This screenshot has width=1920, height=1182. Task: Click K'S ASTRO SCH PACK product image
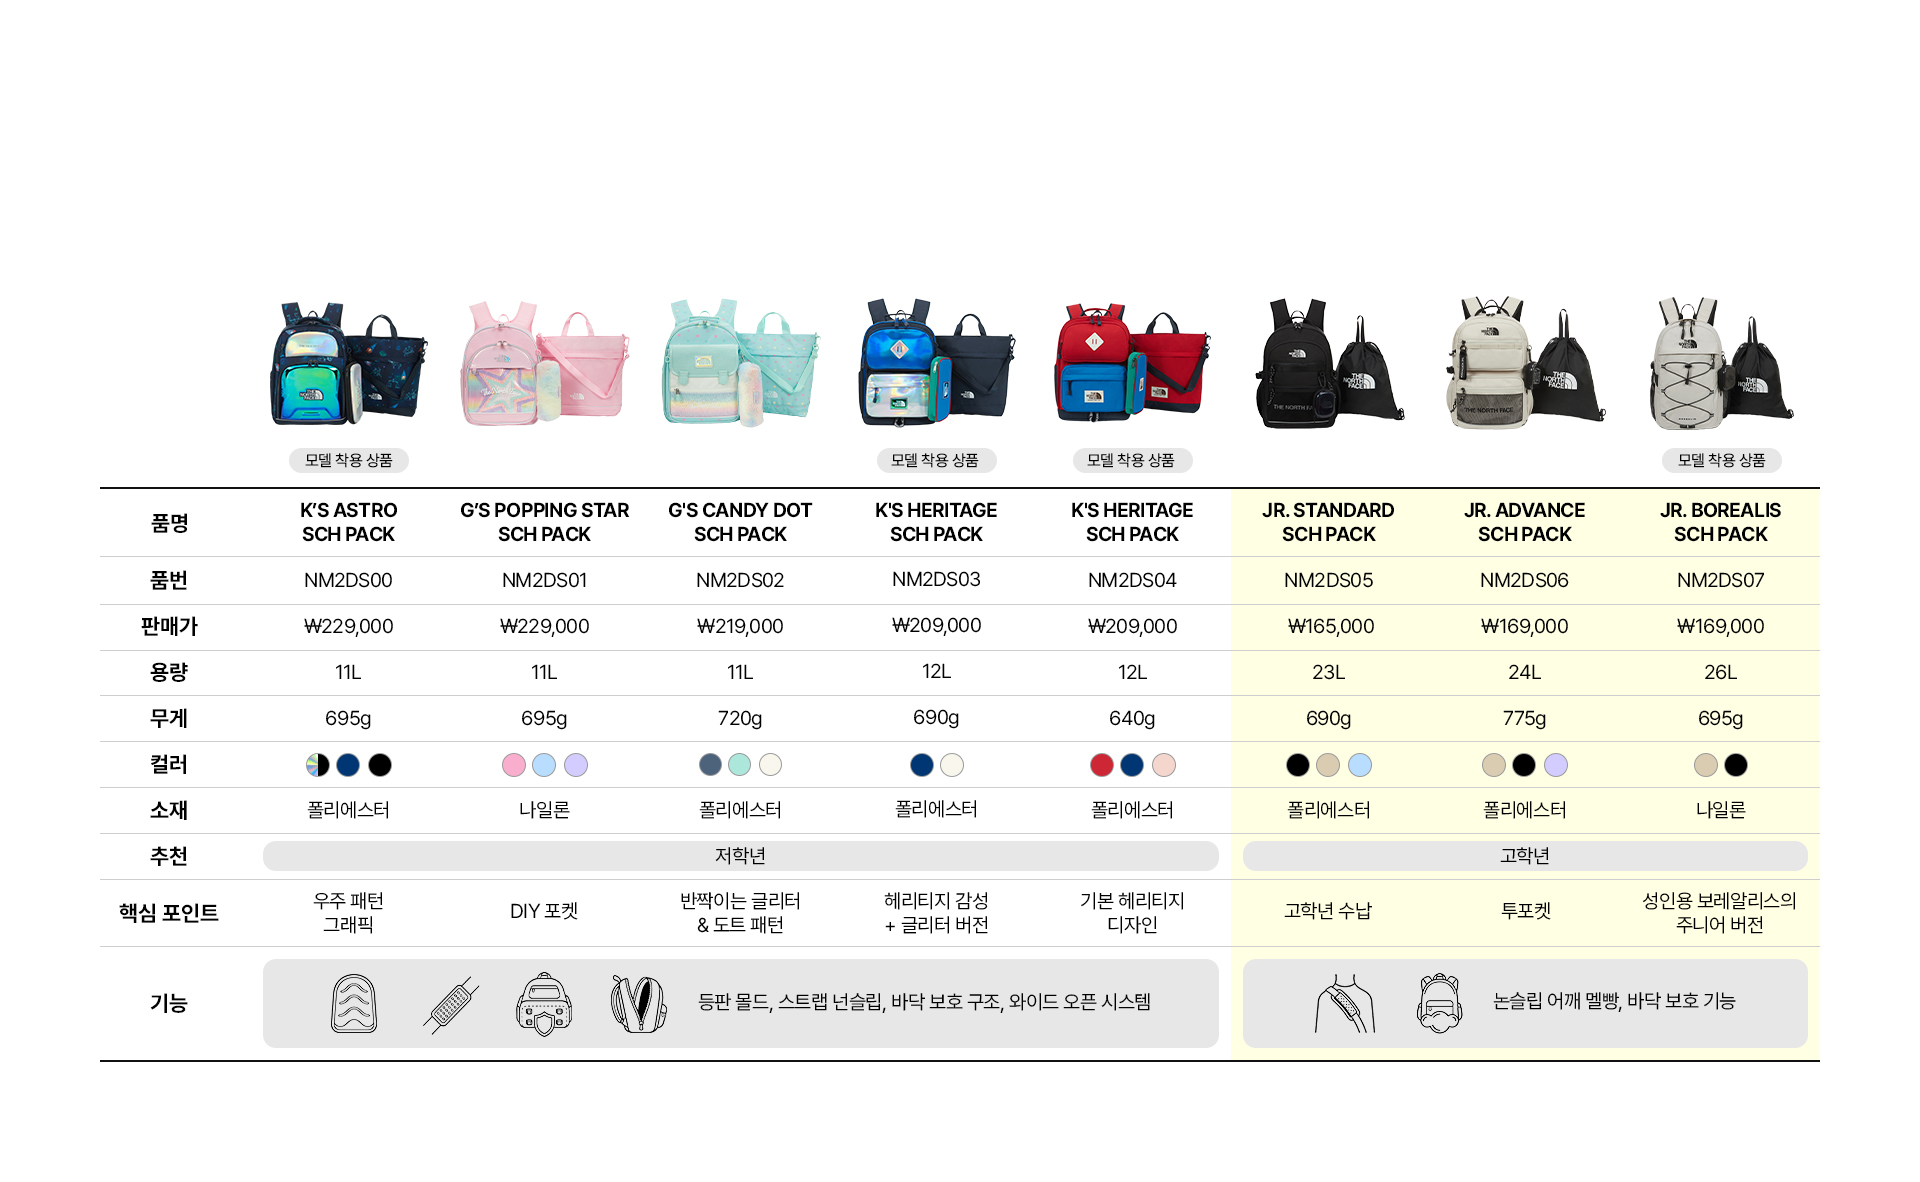tap(348, 365)
